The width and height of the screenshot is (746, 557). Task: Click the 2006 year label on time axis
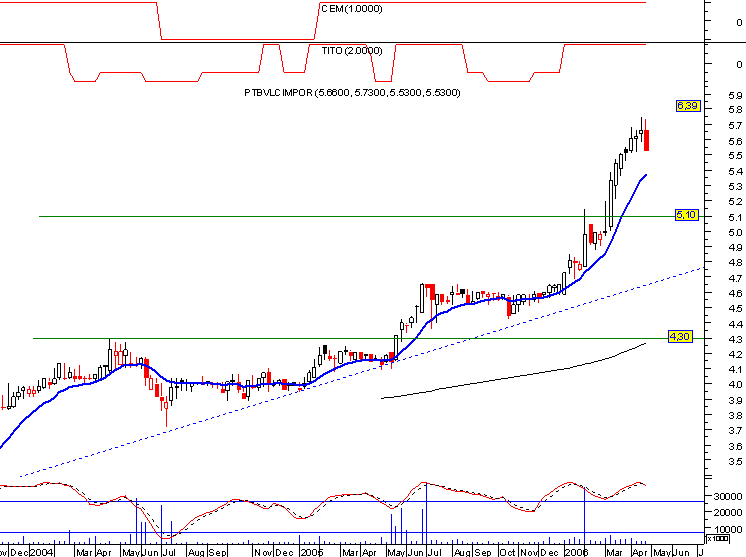click(576, 552)
